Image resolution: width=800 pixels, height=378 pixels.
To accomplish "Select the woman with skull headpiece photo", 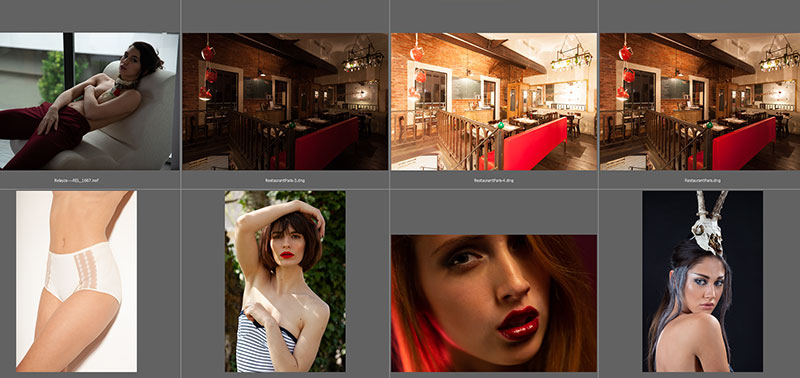I will pos(703,281).
